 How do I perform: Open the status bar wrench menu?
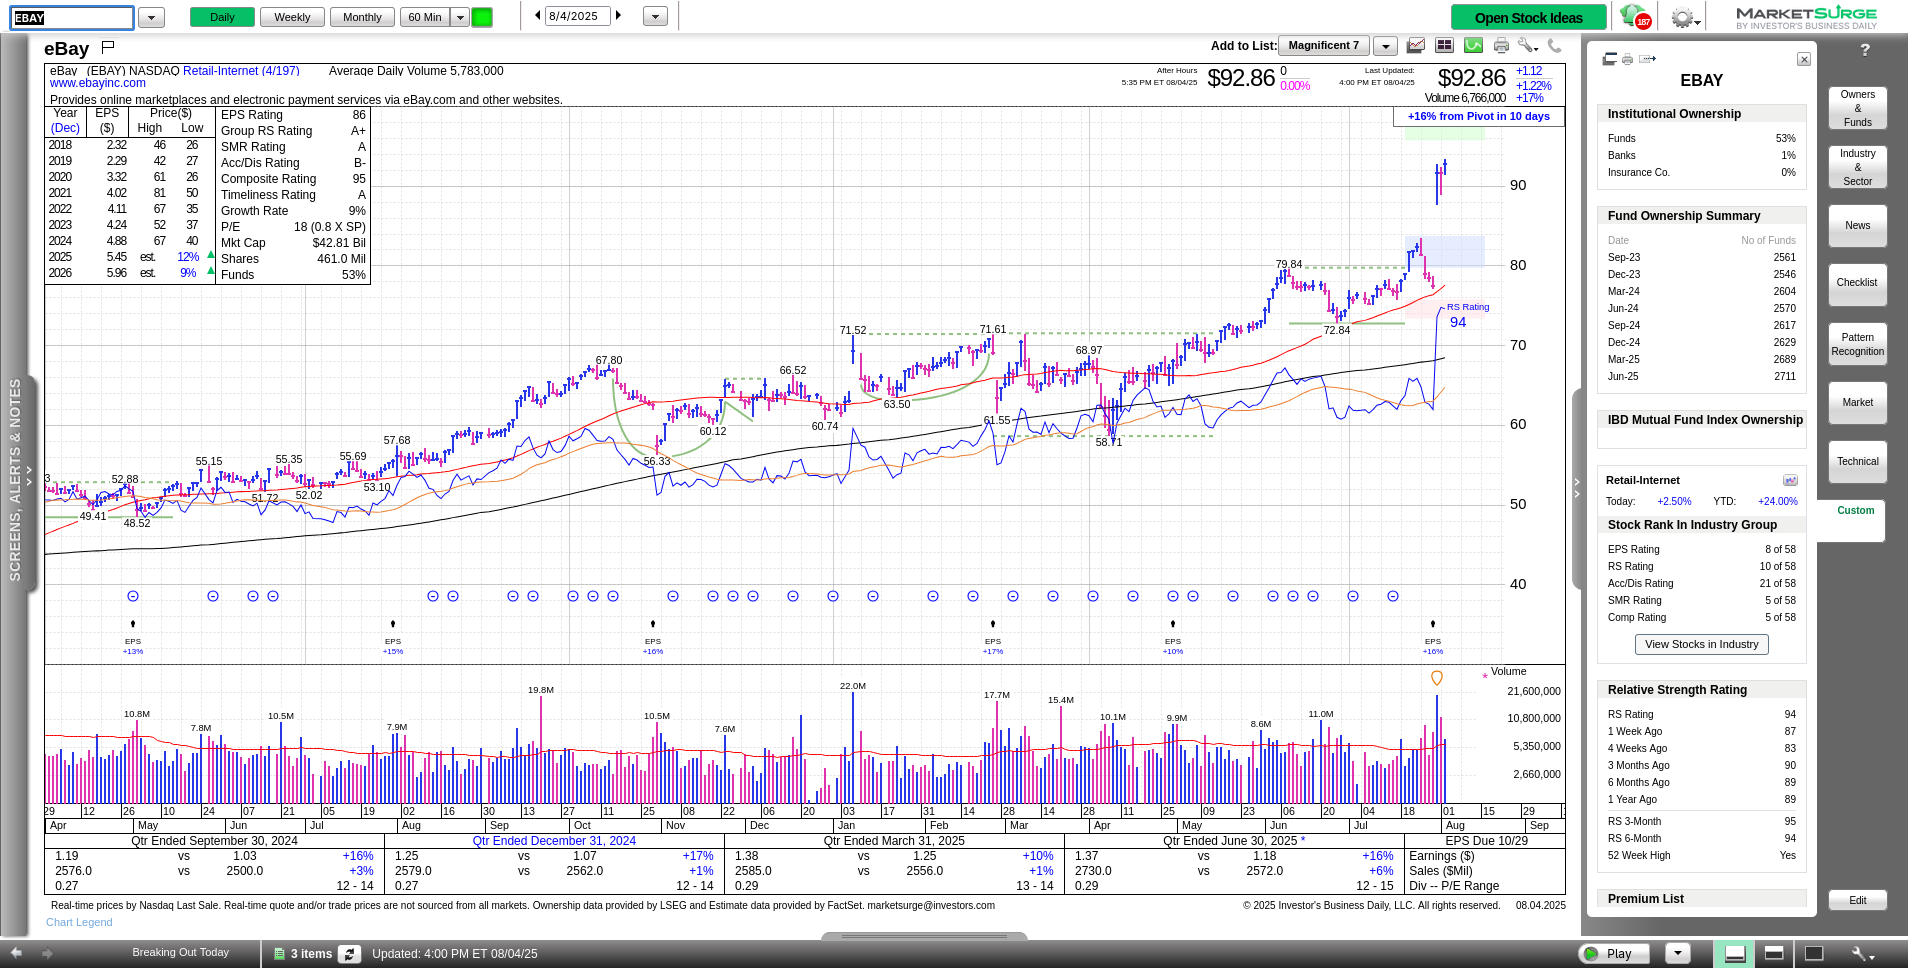1862,954
